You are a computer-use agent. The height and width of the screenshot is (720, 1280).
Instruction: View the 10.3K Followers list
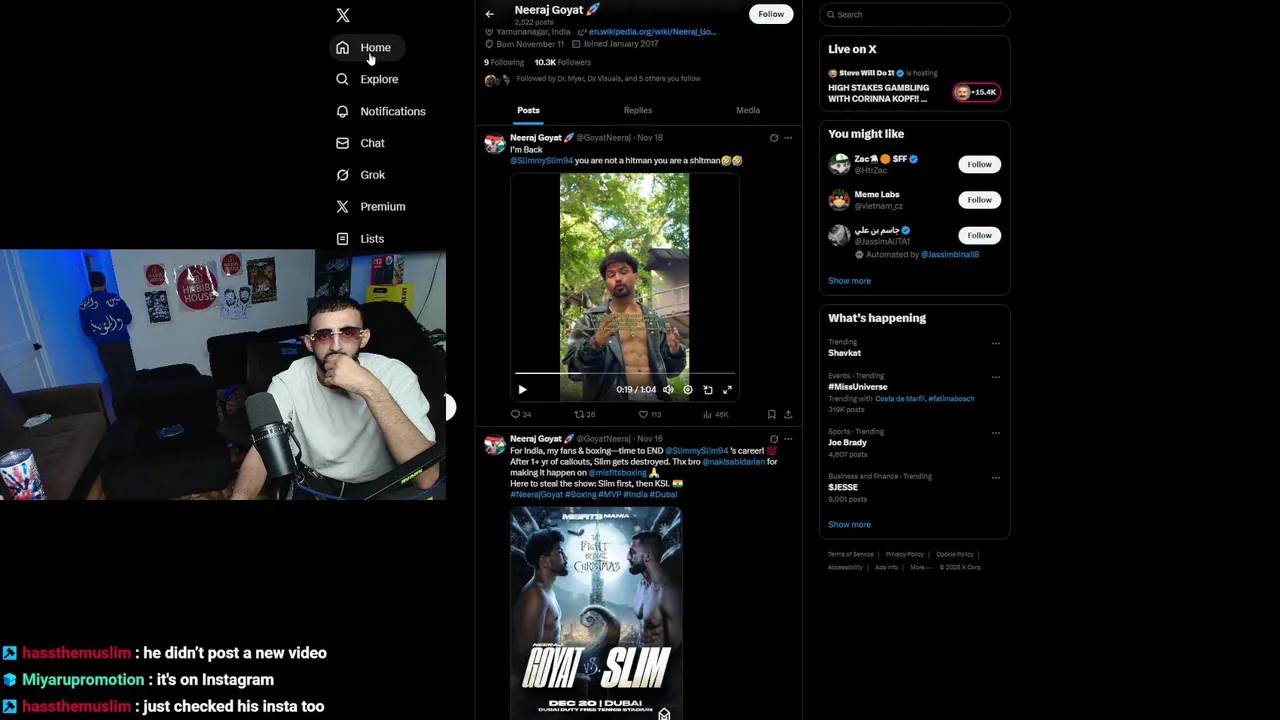(562, 62)
